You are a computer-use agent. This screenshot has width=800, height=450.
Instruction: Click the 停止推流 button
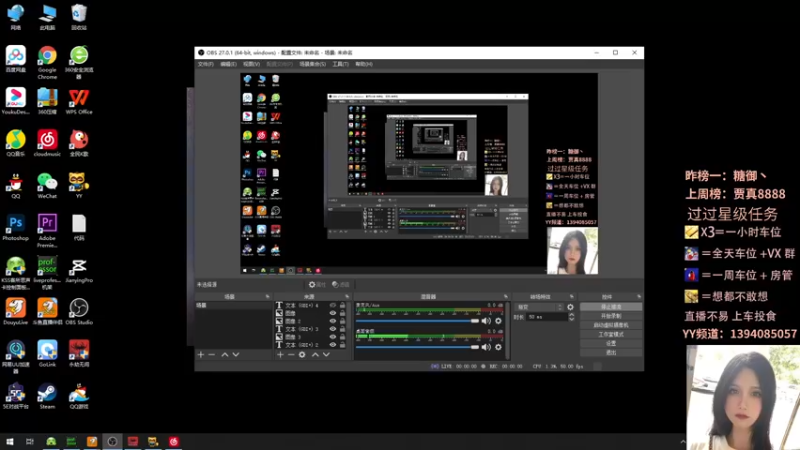pos(611,307)
